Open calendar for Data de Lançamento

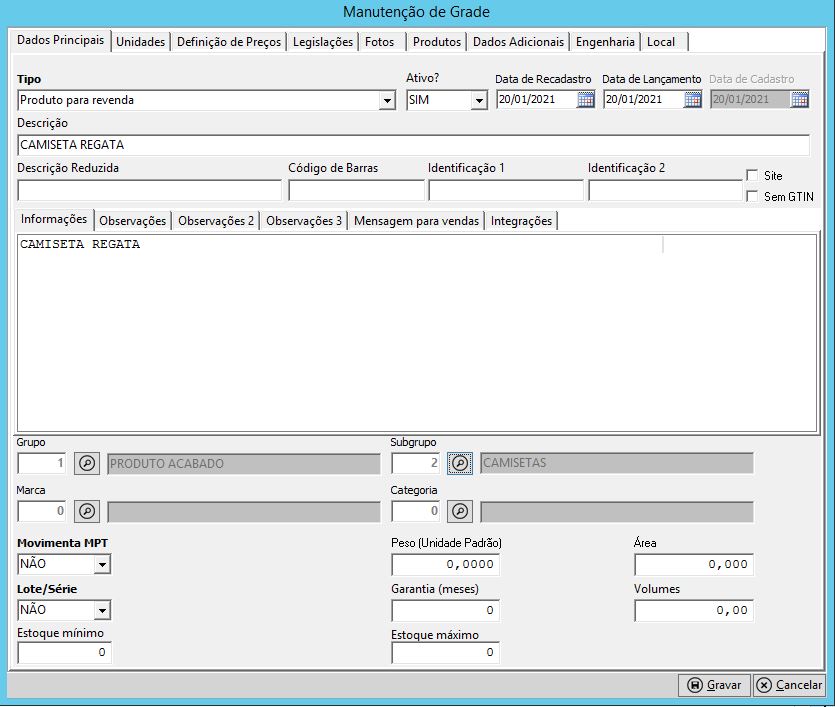pyautogui.click(x=692, y=100)
